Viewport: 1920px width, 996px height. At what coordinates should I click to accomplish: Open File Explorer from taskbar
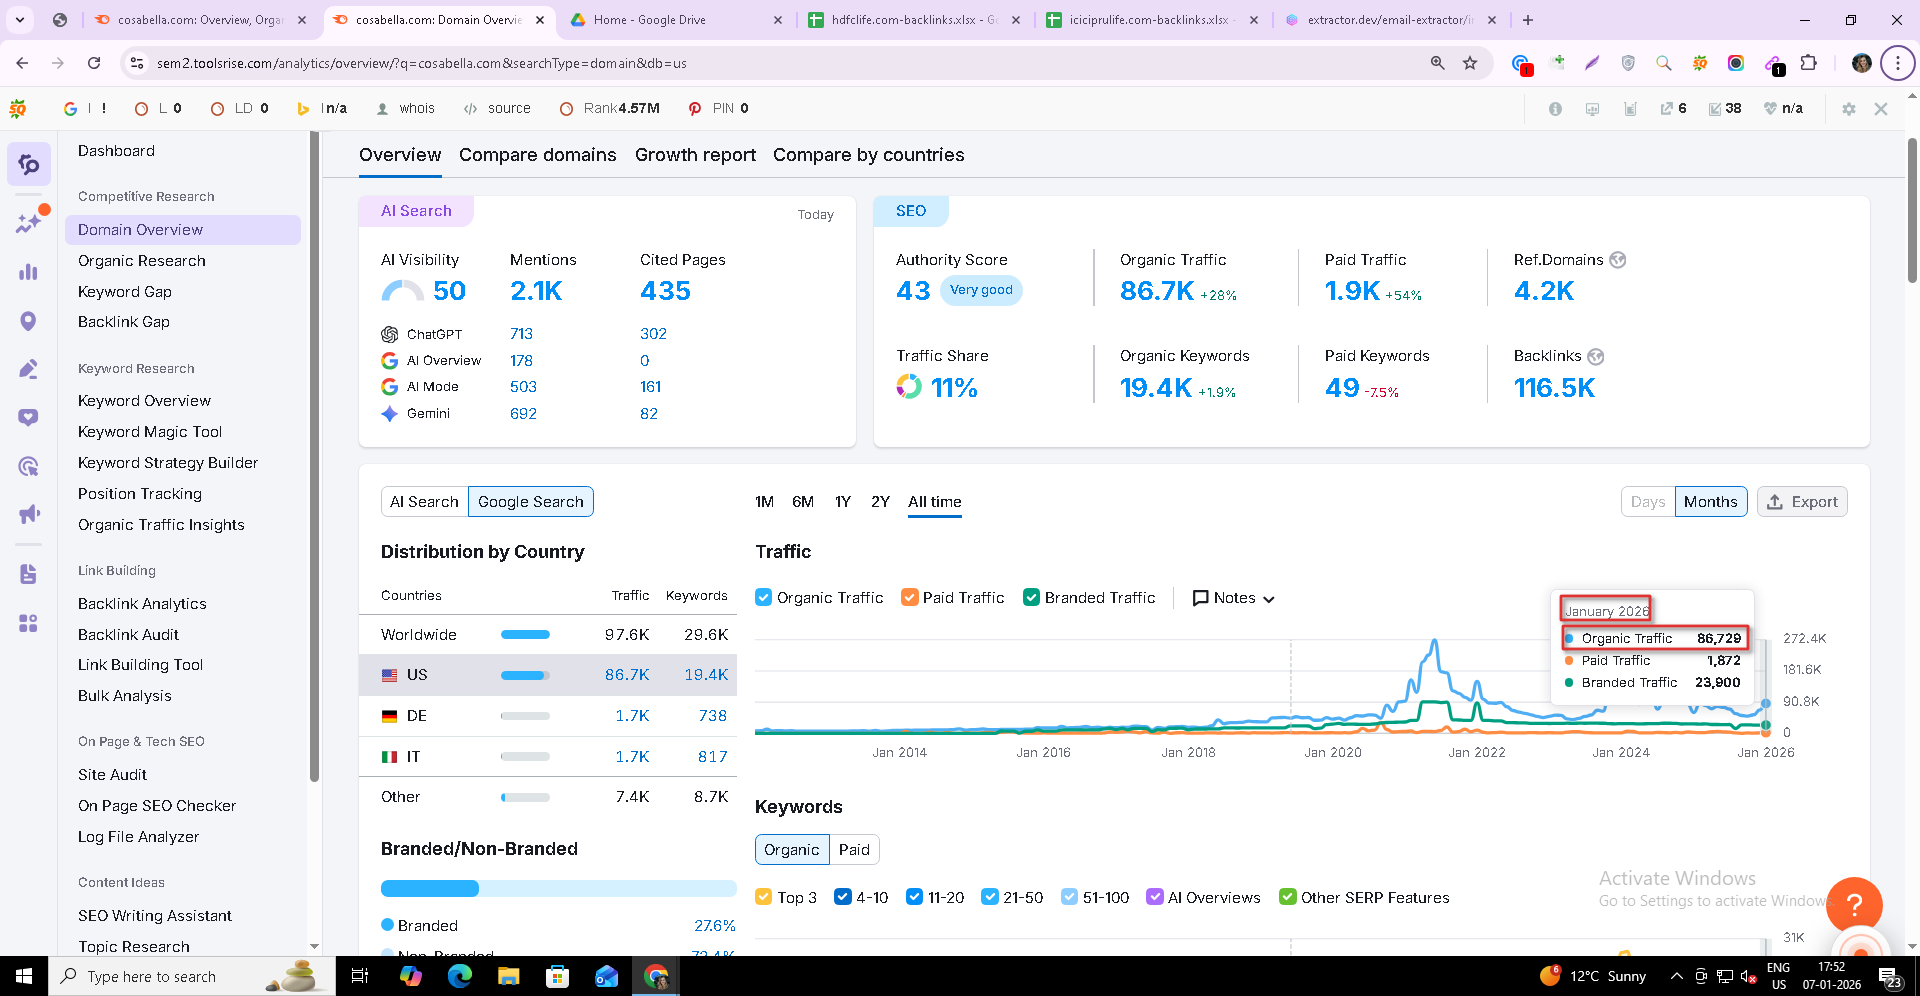(x=508, y=976)
